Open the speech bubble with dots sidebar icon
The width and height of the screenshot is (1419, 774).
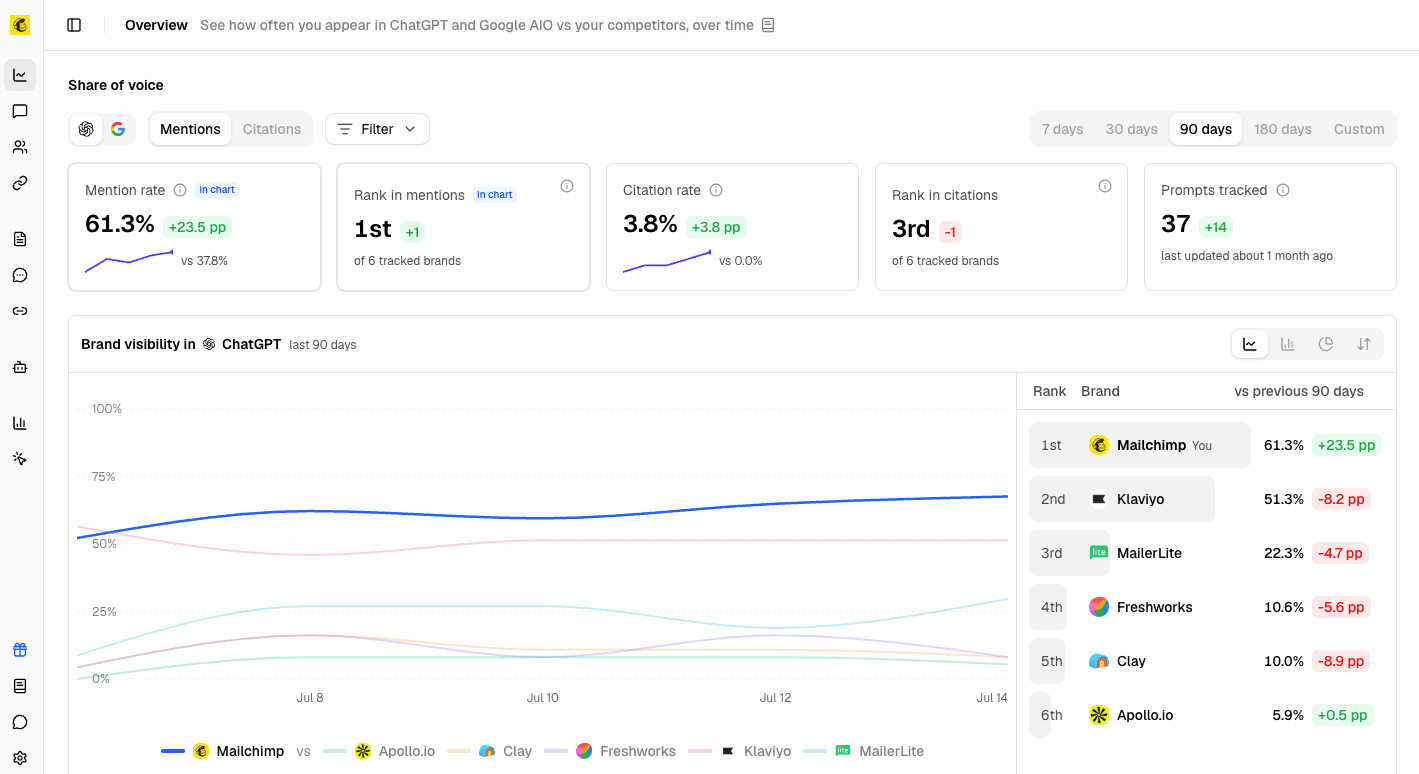point(20,275)
